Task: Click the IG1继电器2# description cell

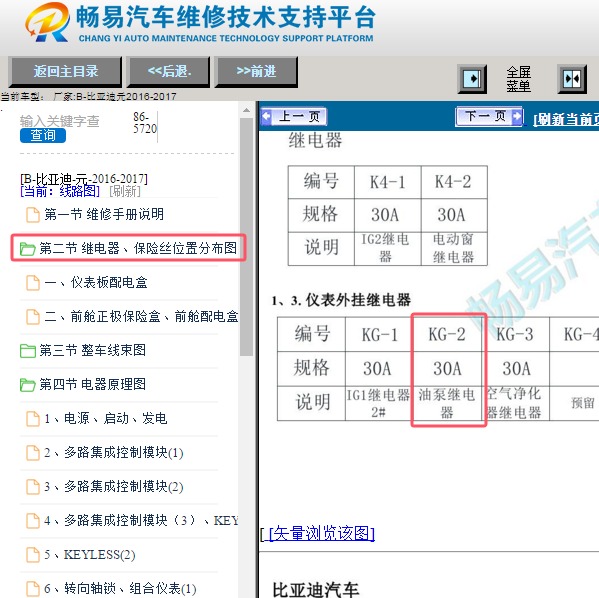Action: coord(379,404)
